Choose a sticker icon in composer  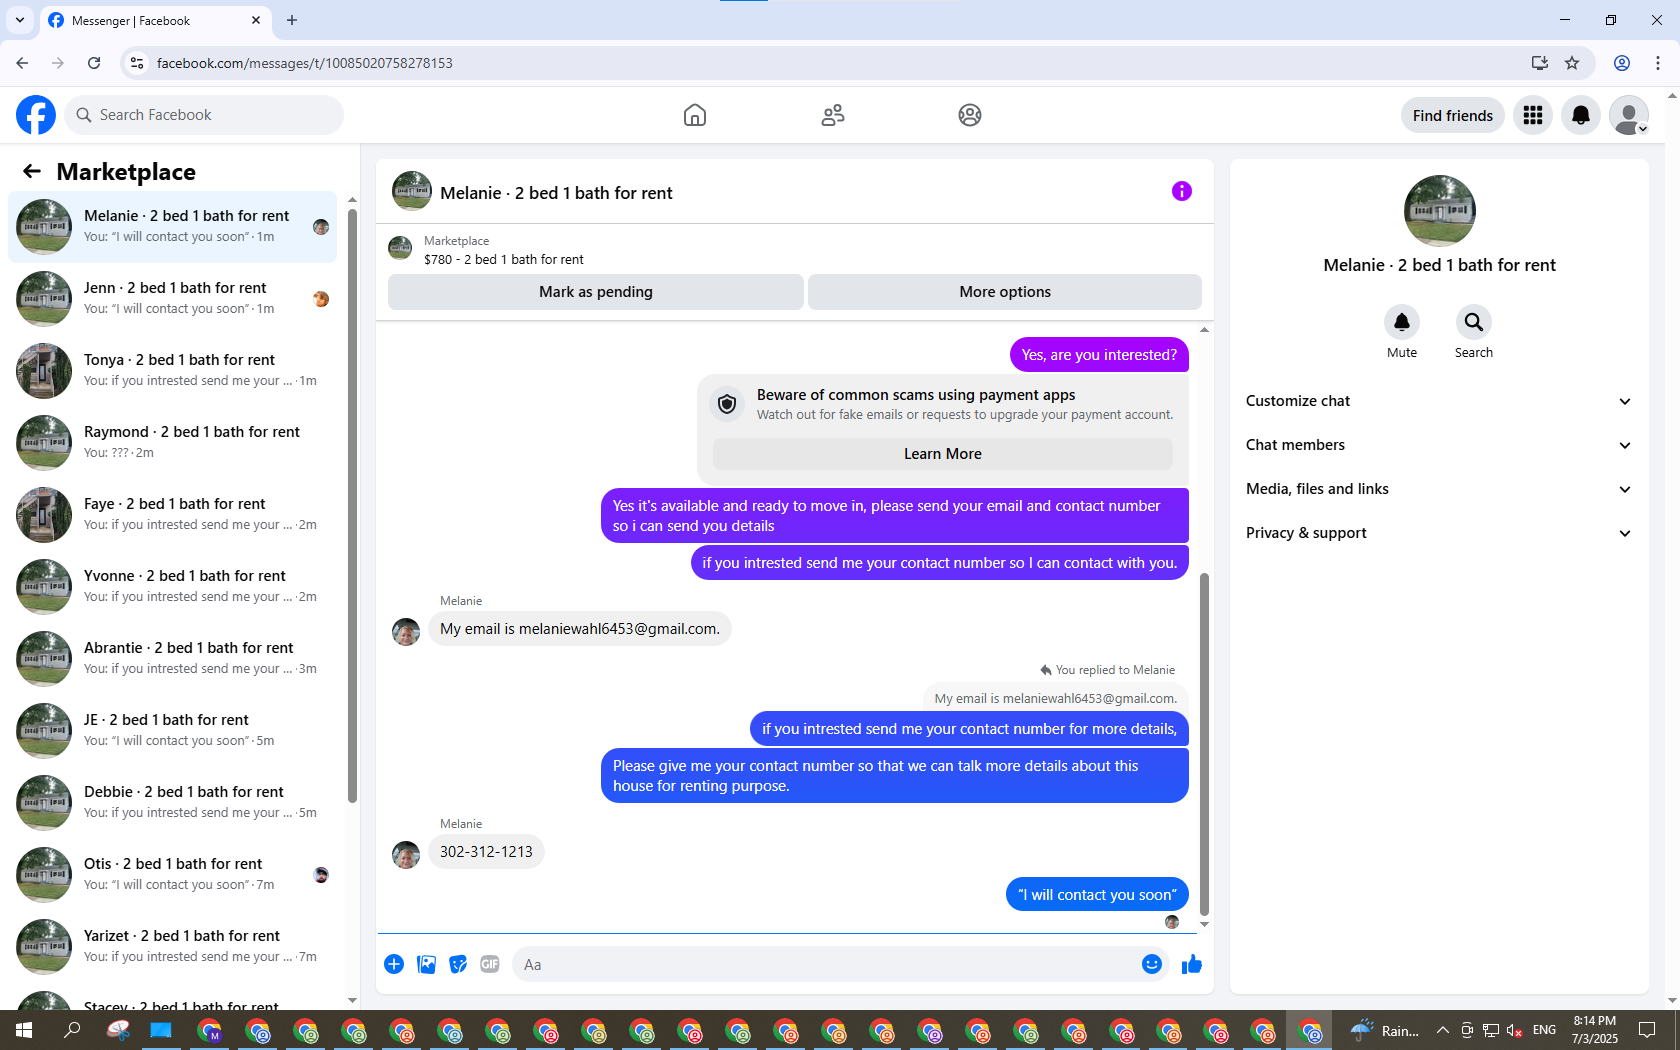point(458,964)
